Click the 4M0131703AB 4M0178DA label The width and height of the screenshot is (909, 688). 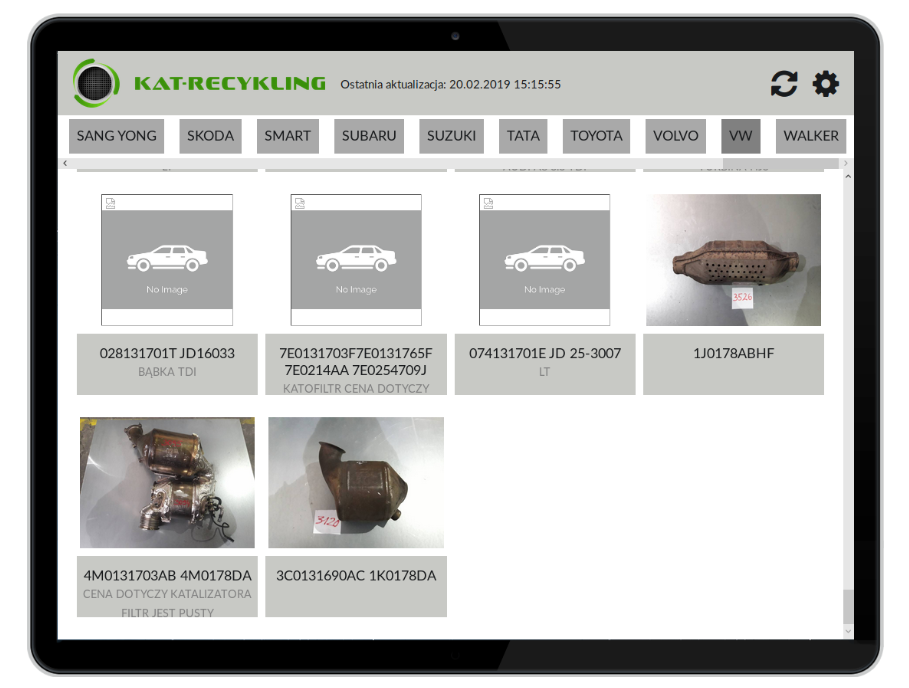[x=167, y=576]
